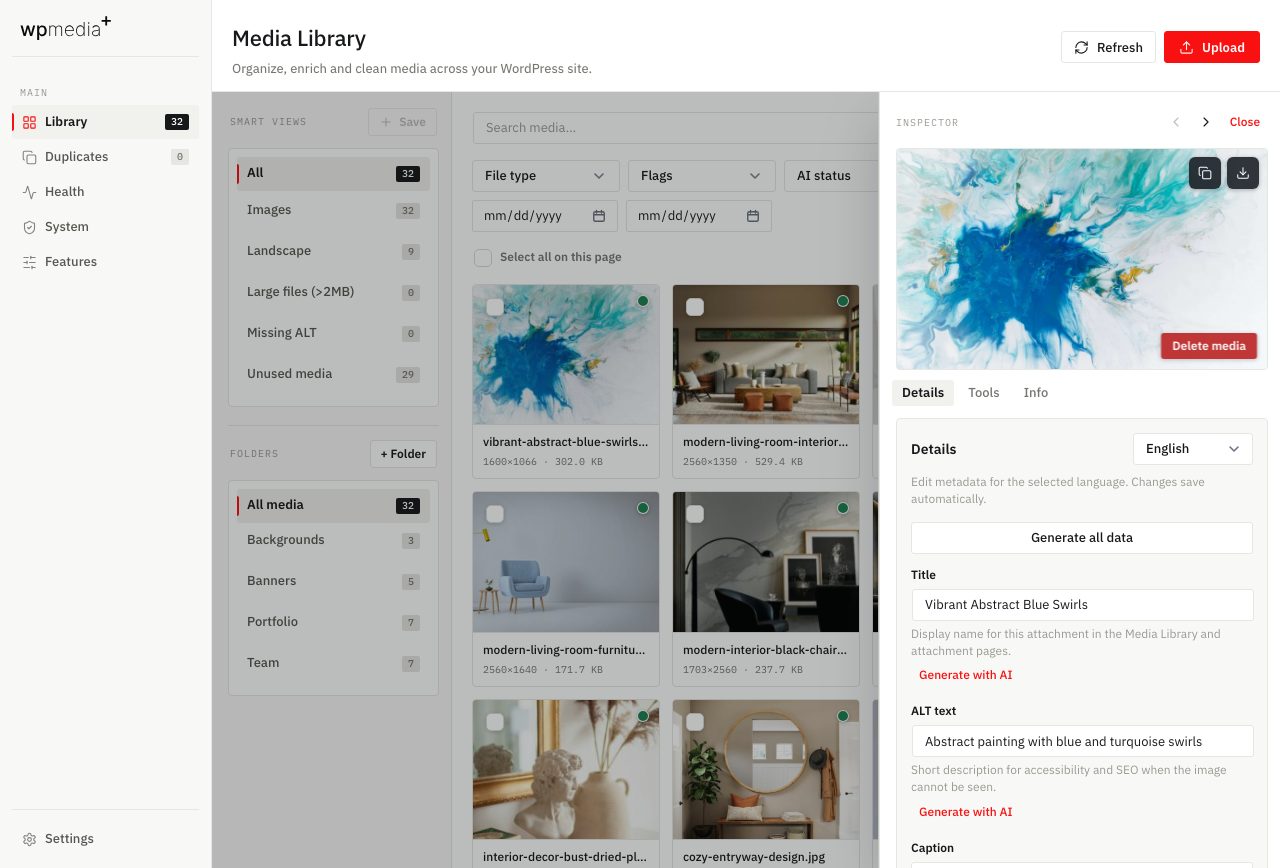Open the calendar icon of the first date field
This screenshot has height=868, width=1280.
coord(599,216)
